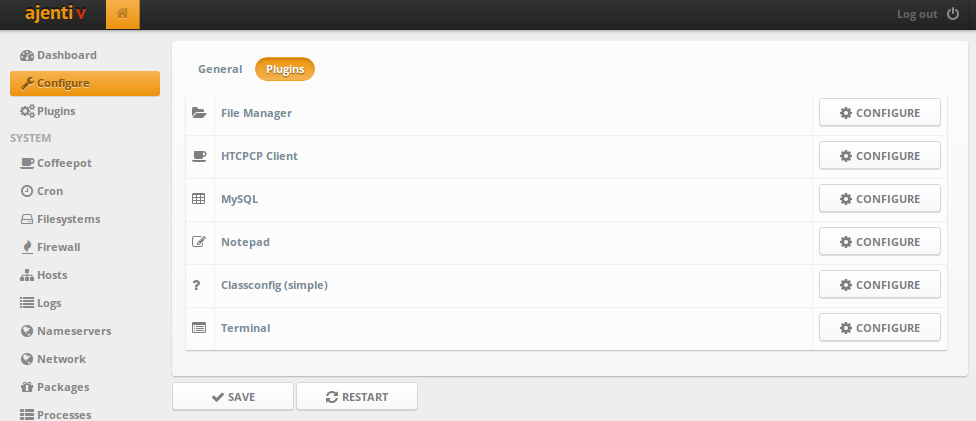The height and width of the screenshot is (421, 976).
Task: Select the Plugins tab
Action: point(285,69)
